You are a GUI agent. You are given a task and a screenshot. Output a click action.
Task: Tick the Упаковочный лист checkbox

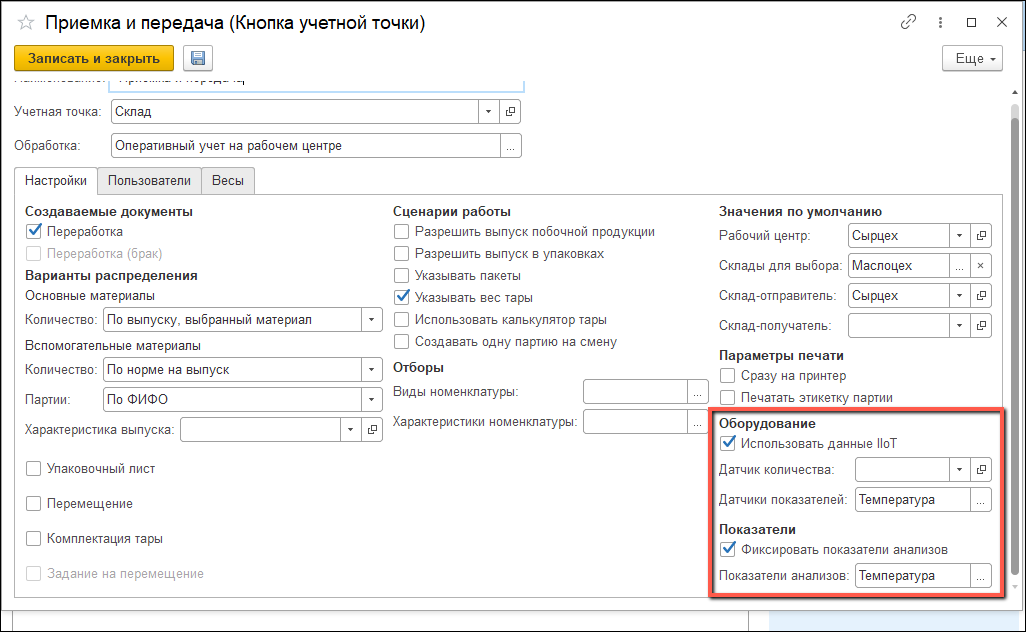34,469
